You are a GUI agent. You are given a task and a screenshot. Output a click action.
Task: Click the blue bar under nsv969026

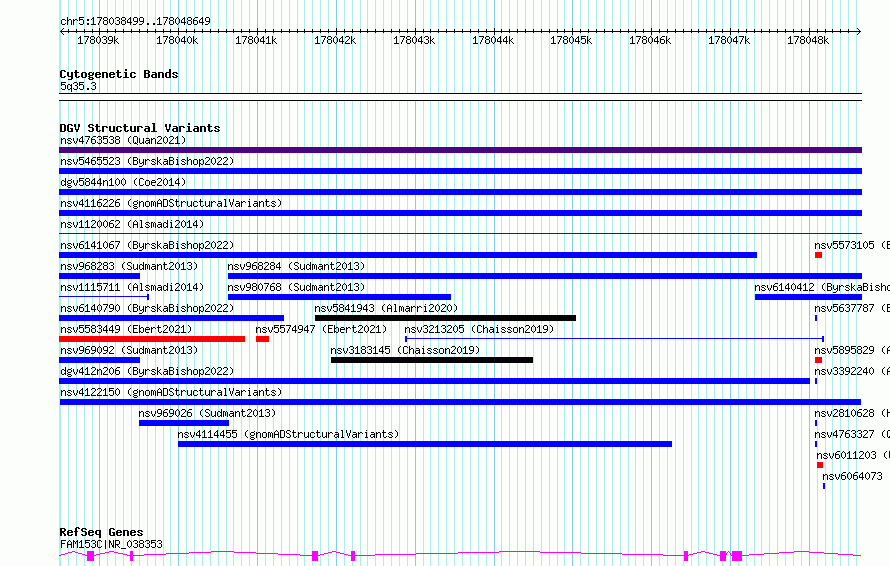tap(184, 423)
